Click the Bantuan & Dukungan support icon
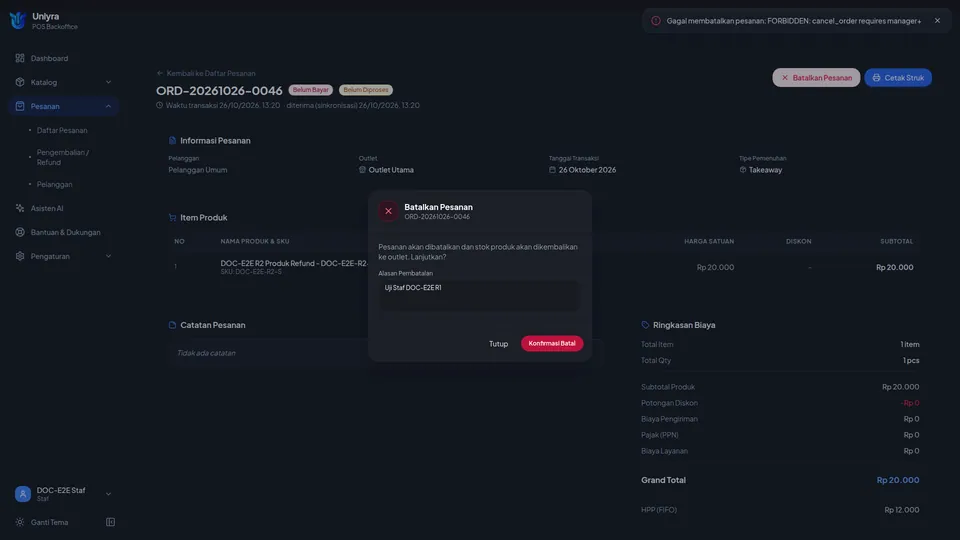The image size is (960, 540). (20, 232)
